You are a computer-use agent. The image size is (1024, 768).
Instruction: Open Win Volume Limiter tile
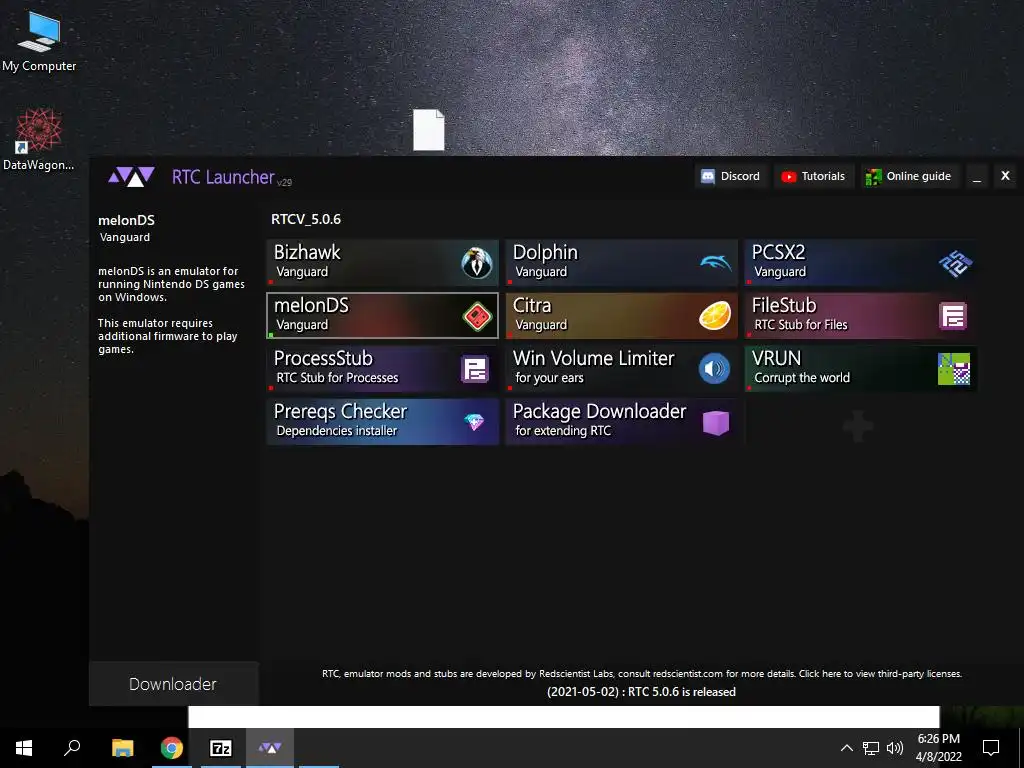[x=621, y=368]
